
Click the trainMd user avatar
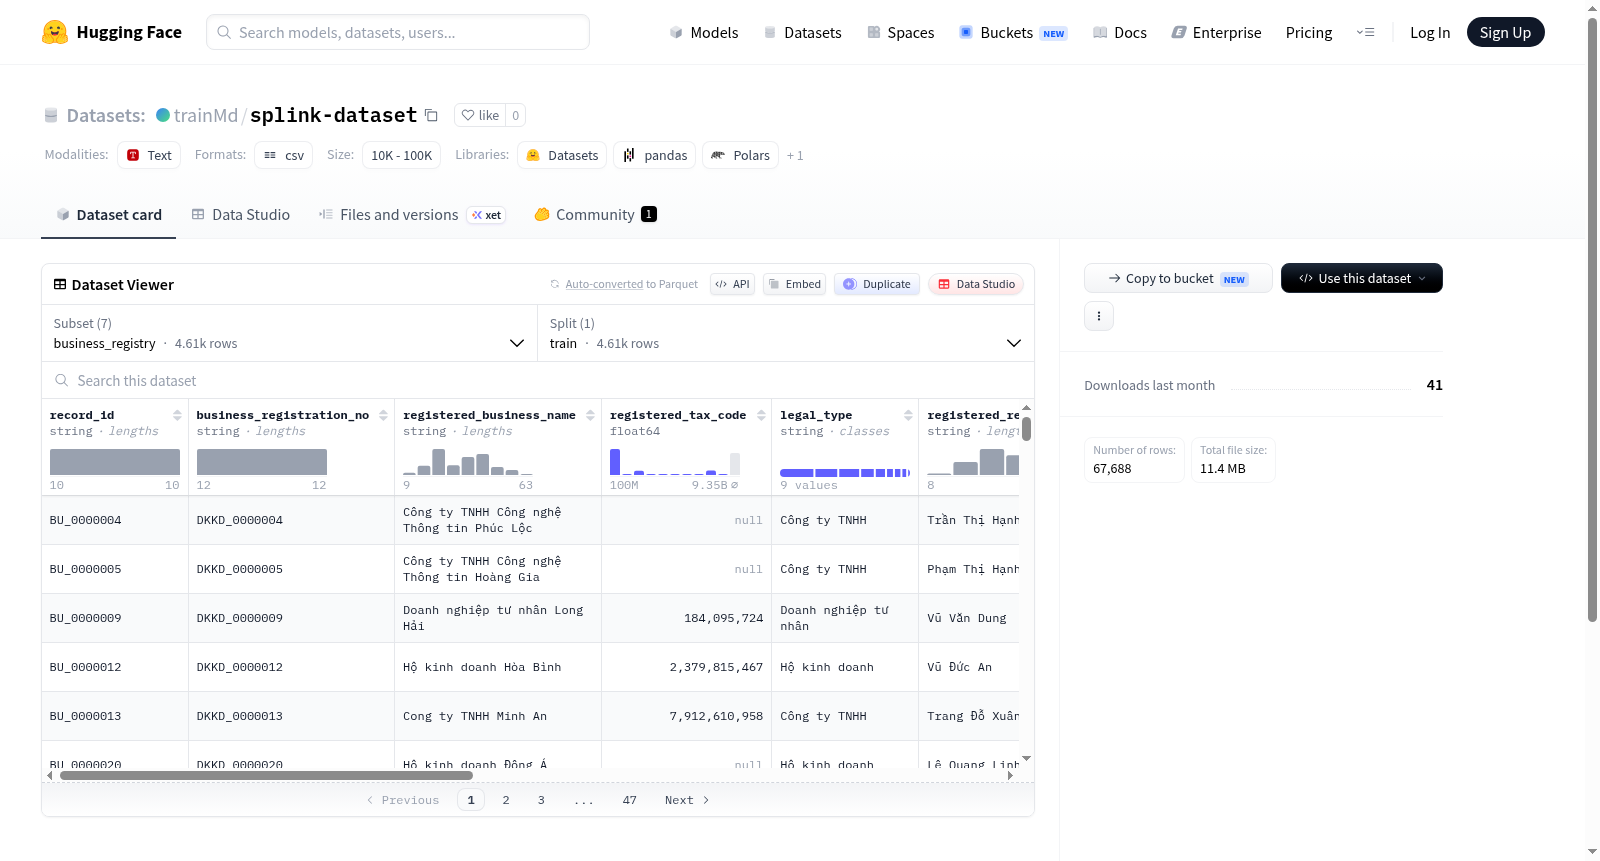tap(163, 115)
